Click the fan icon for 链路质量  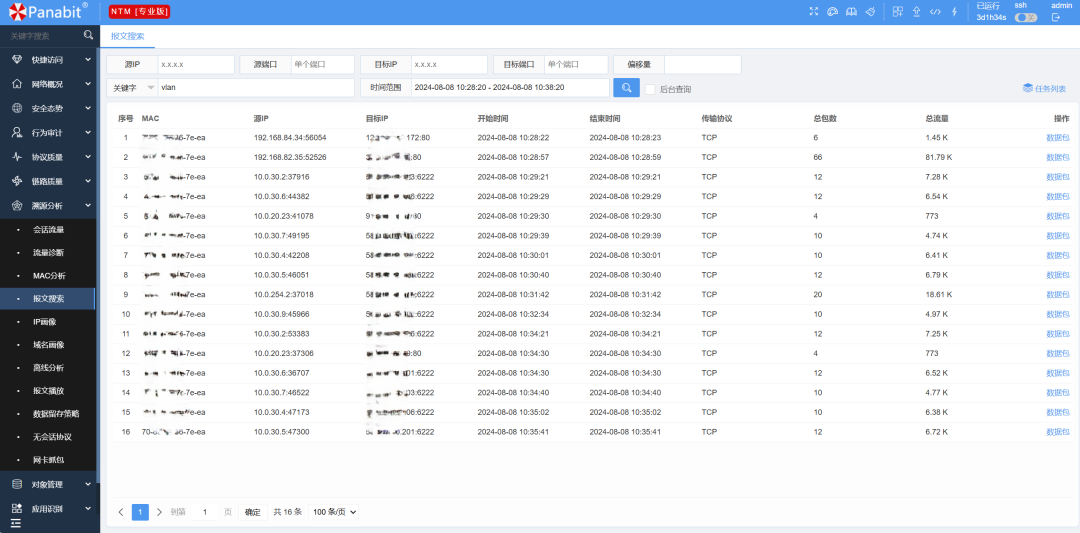17,181
